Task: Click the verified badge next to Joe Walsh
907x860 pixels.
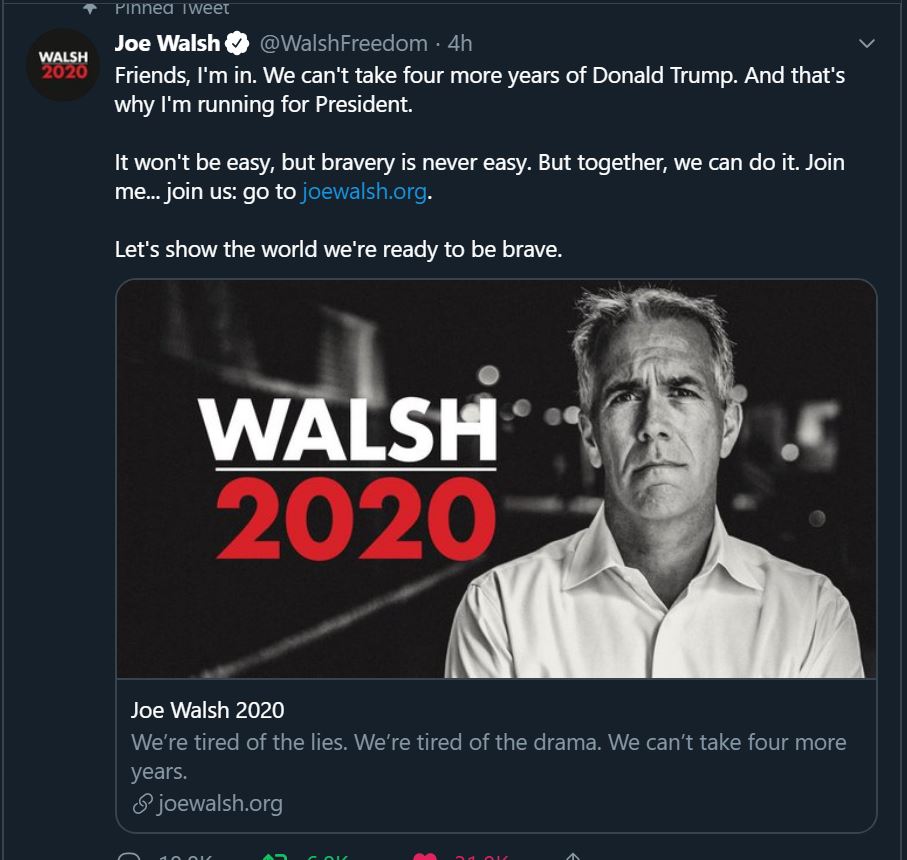Action: point(237,43)
